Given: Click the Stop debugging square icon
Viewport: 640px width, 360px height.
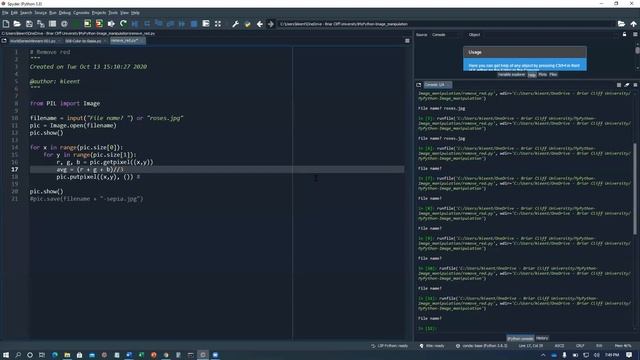Looking at the screenshot, I should [194, 24].
